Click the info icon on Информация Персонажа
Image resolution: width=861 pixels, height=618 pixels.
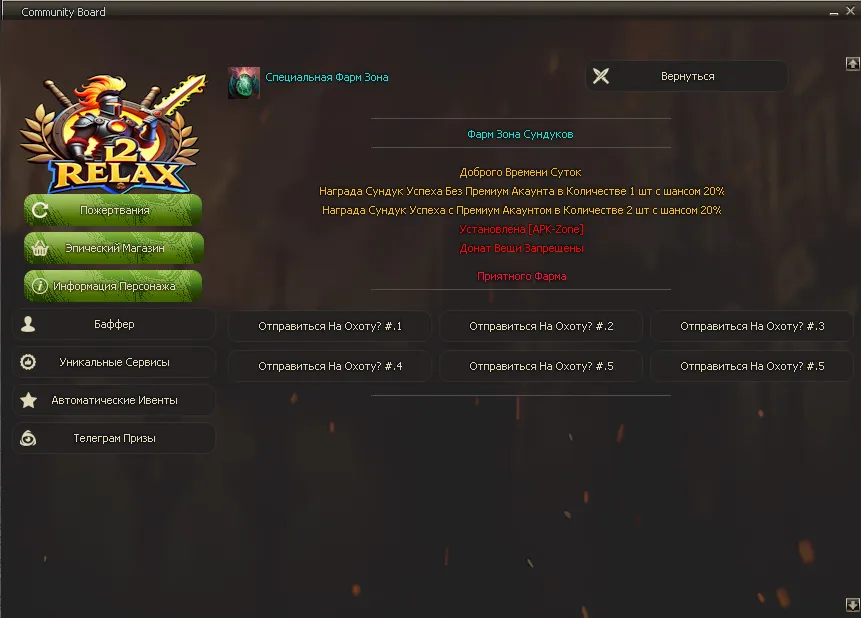click(x=40, y=286)
